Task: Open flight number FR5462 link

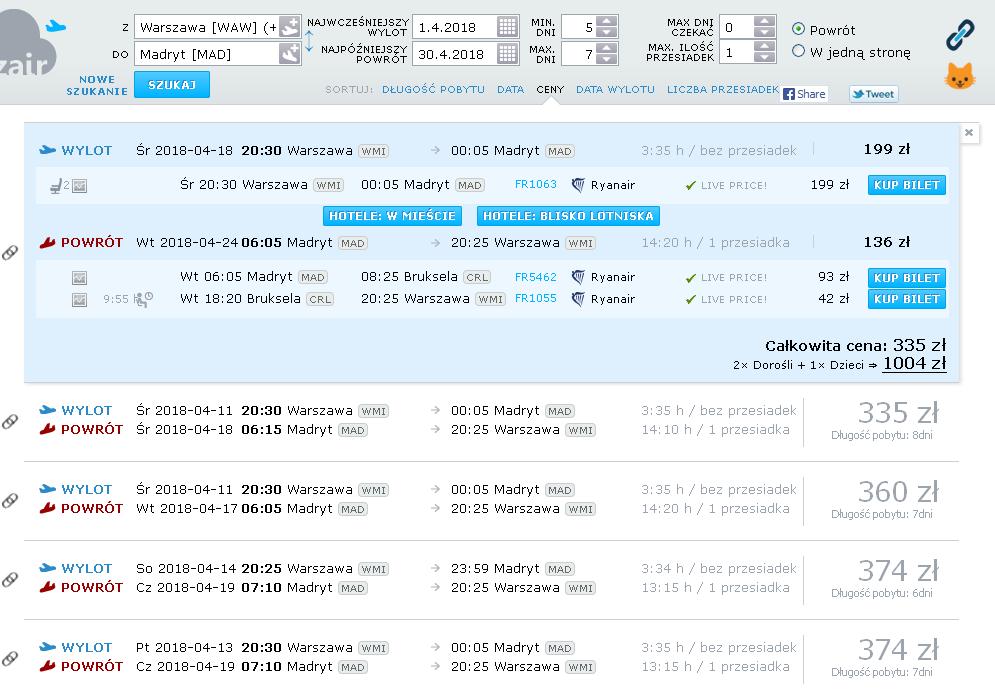Action: 536,277
